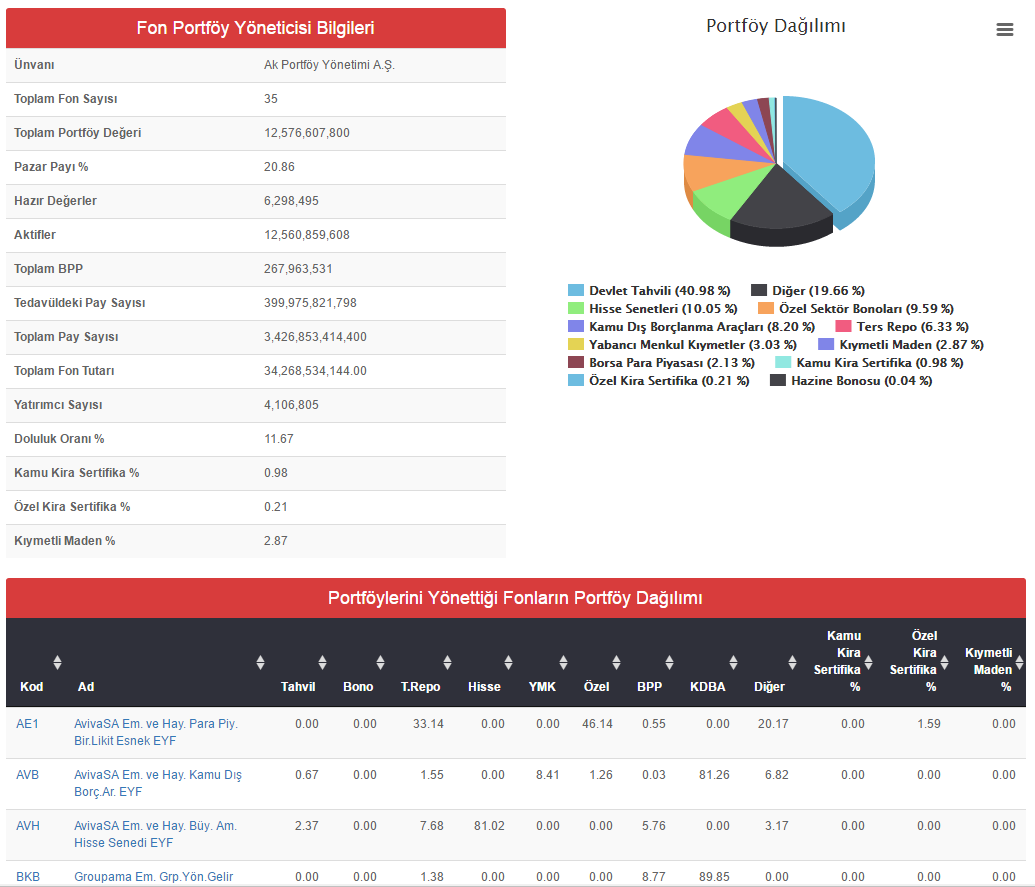The image size is (1035, 887).
Task: Toggle Yabancı Menkul Kıymetler legend item
Action: pos(683,344)
